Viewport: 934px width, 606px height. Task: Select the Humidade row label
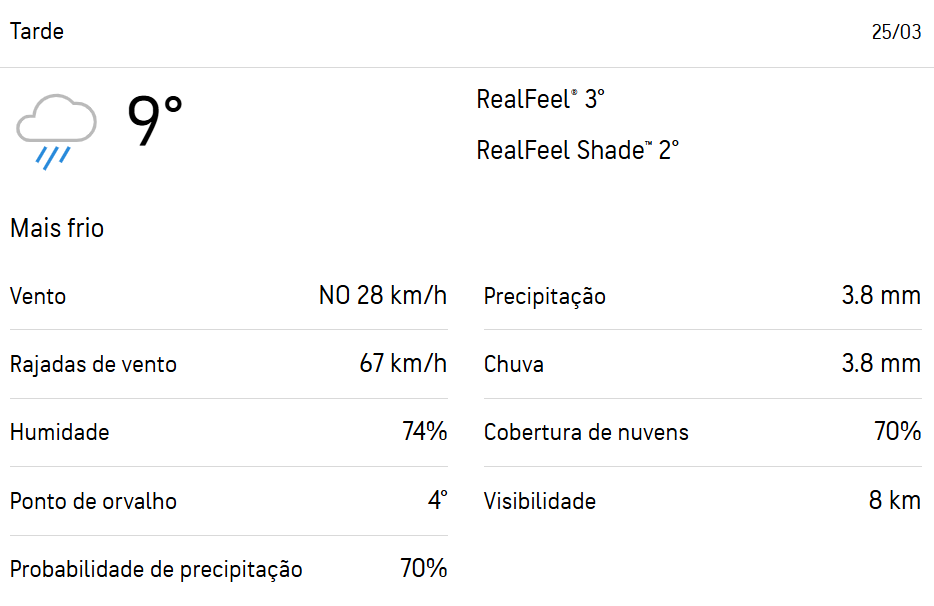[x=60, y=433]
